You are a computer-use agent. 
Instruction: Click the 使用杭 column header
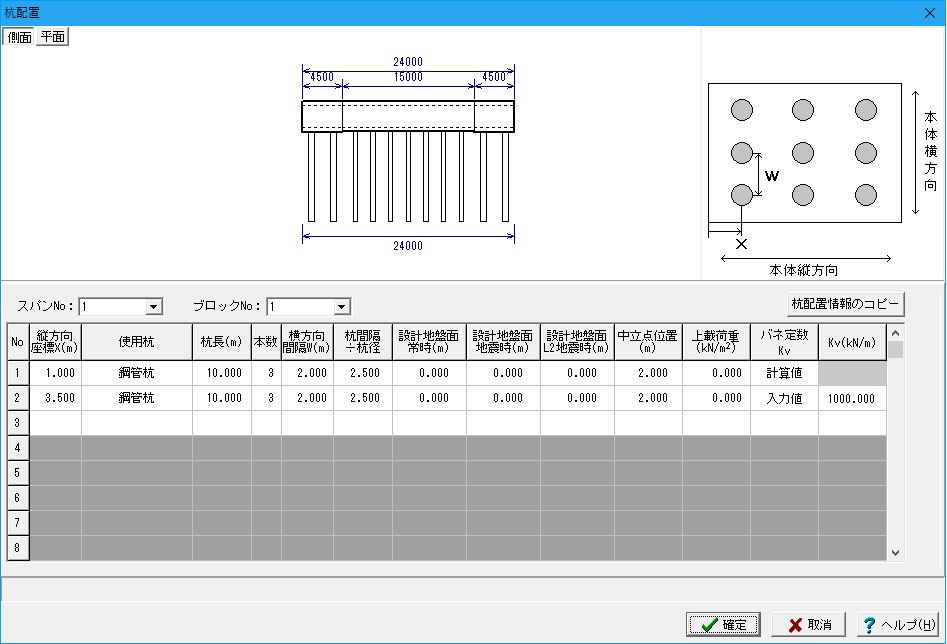coord(136,342)
